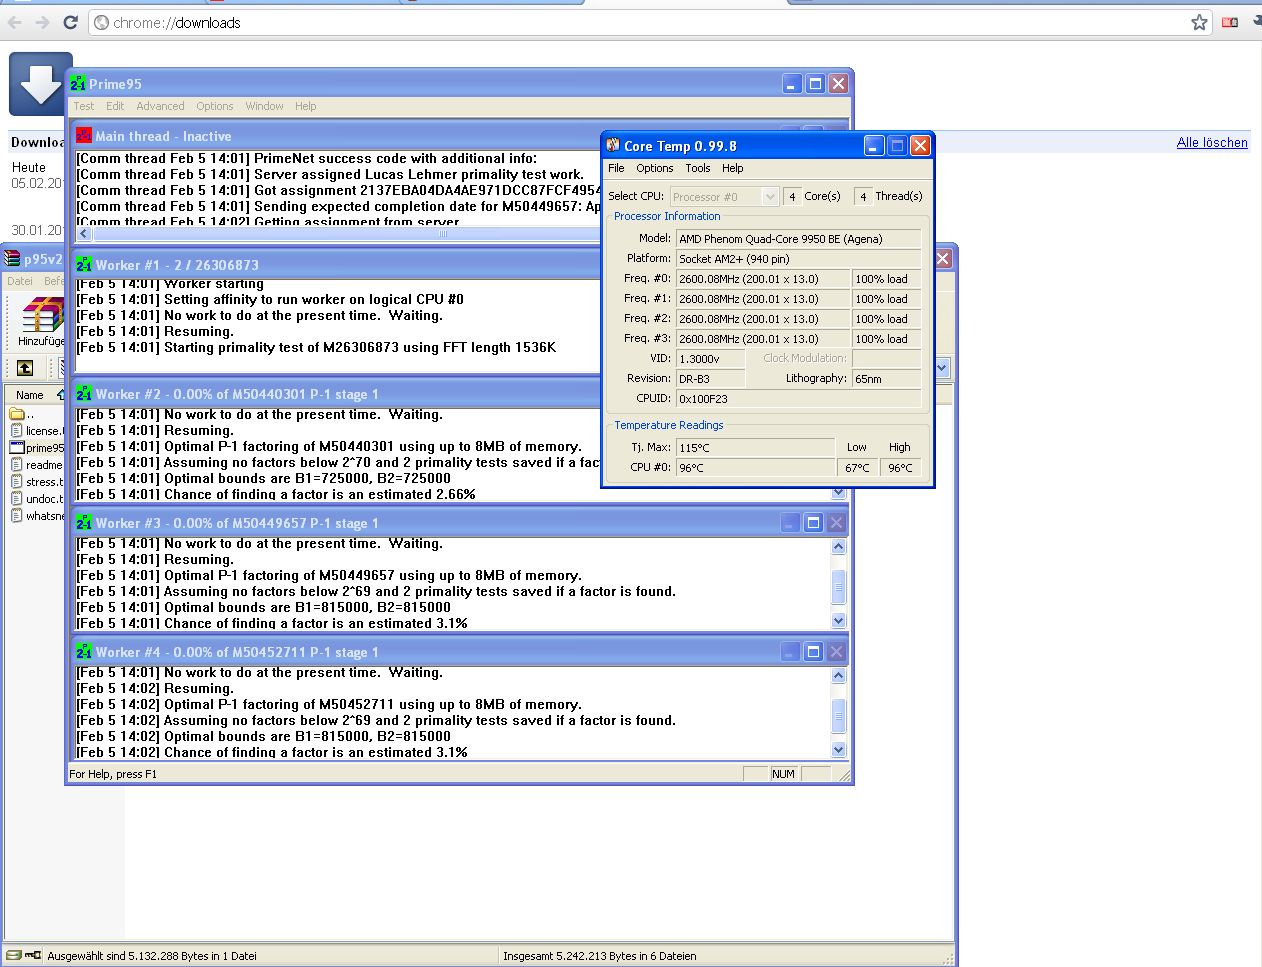Click the mail extension icon in Chrome toolbar

click(x=1230, y=22)
